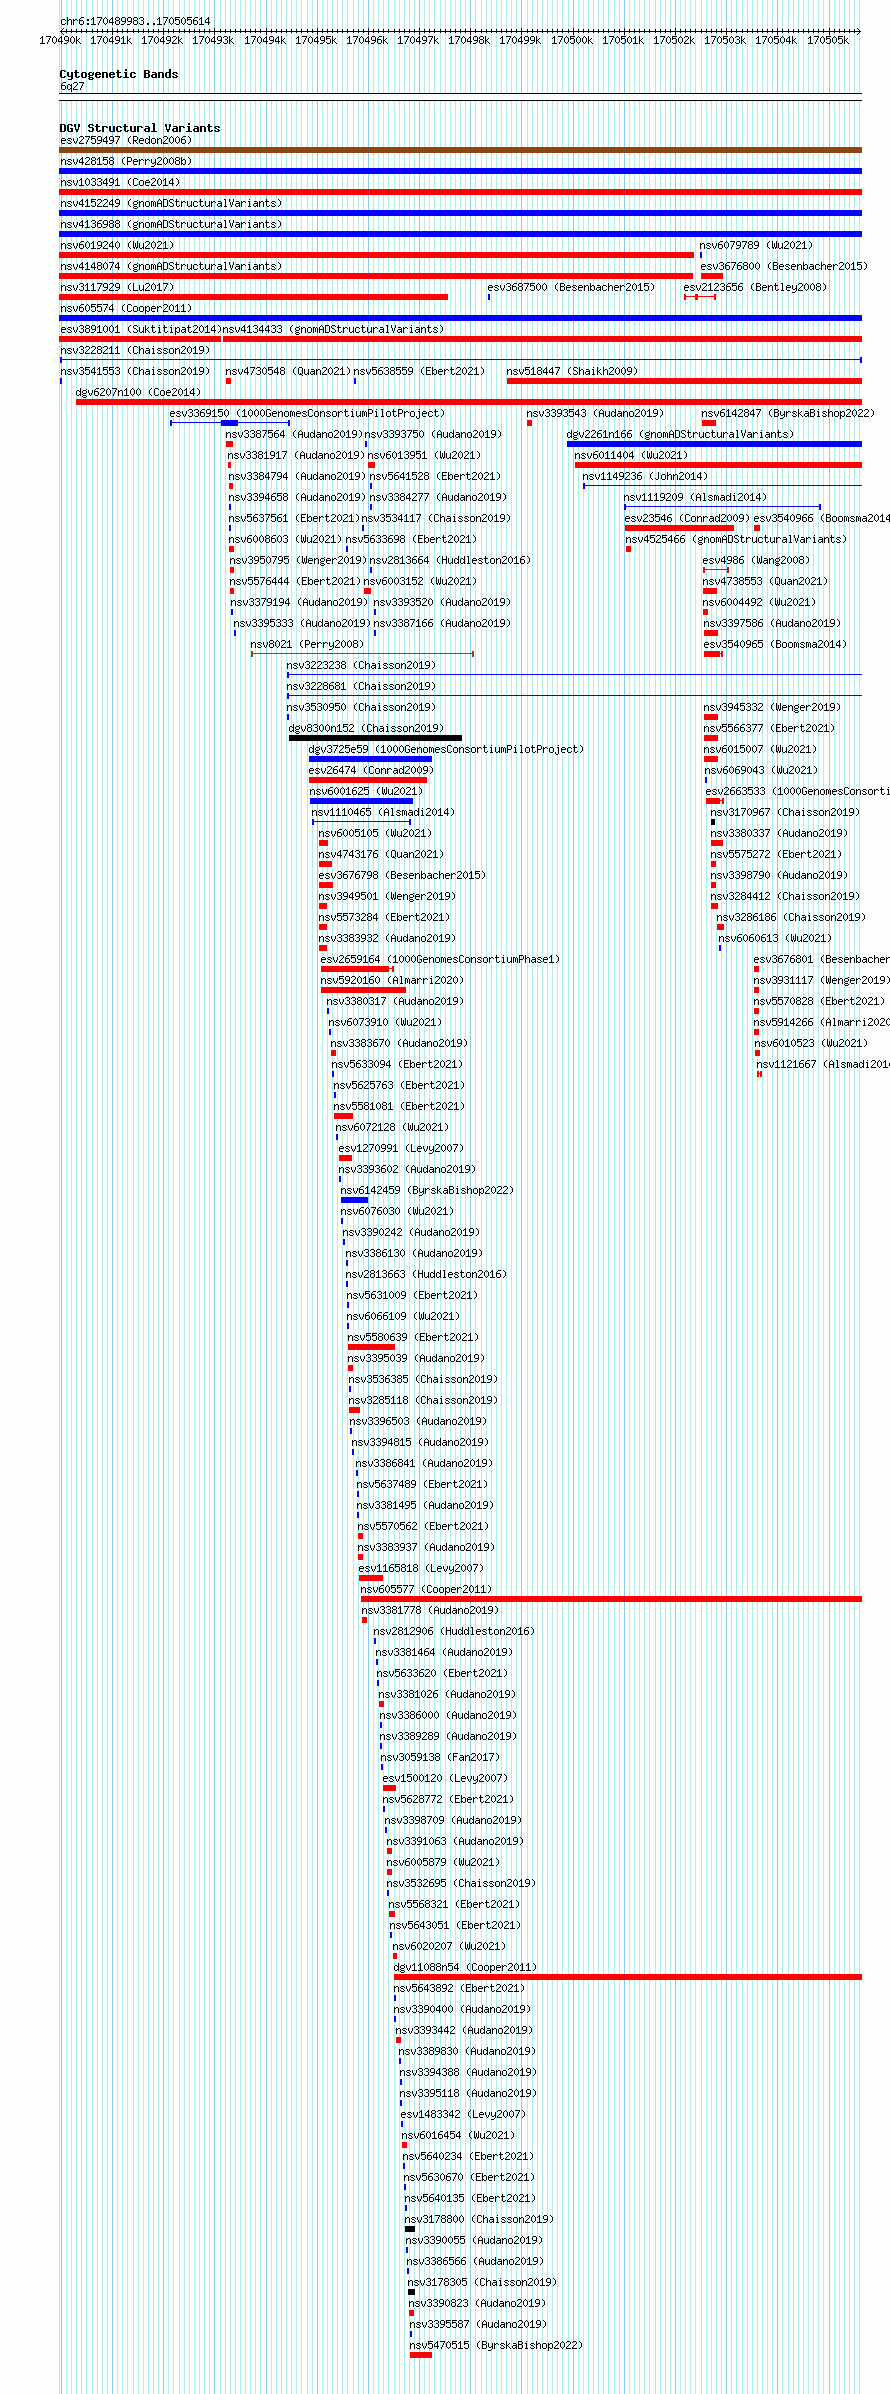
Task: Click the chr6:170489983..170505614 region label
Action: [135, 21]
